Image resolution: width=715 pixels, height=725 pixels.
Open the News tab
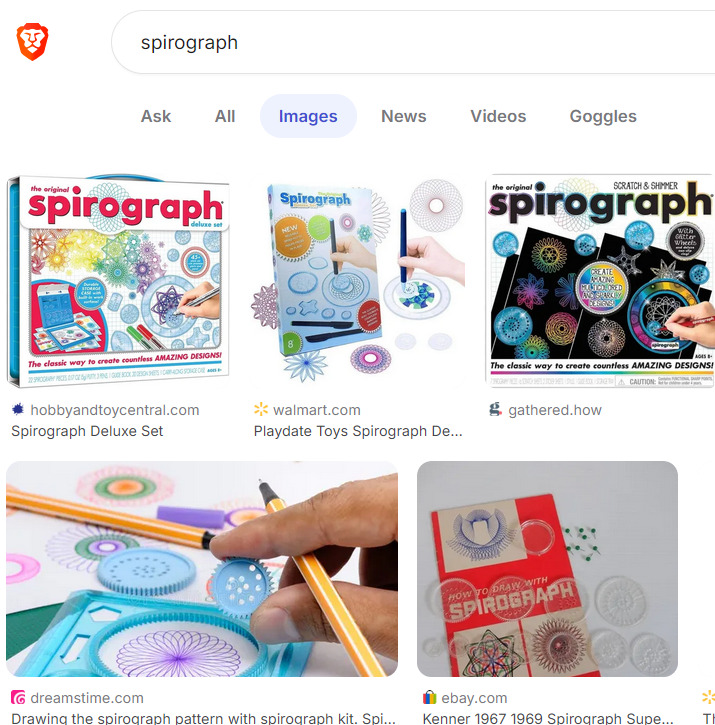pos(403,116)
